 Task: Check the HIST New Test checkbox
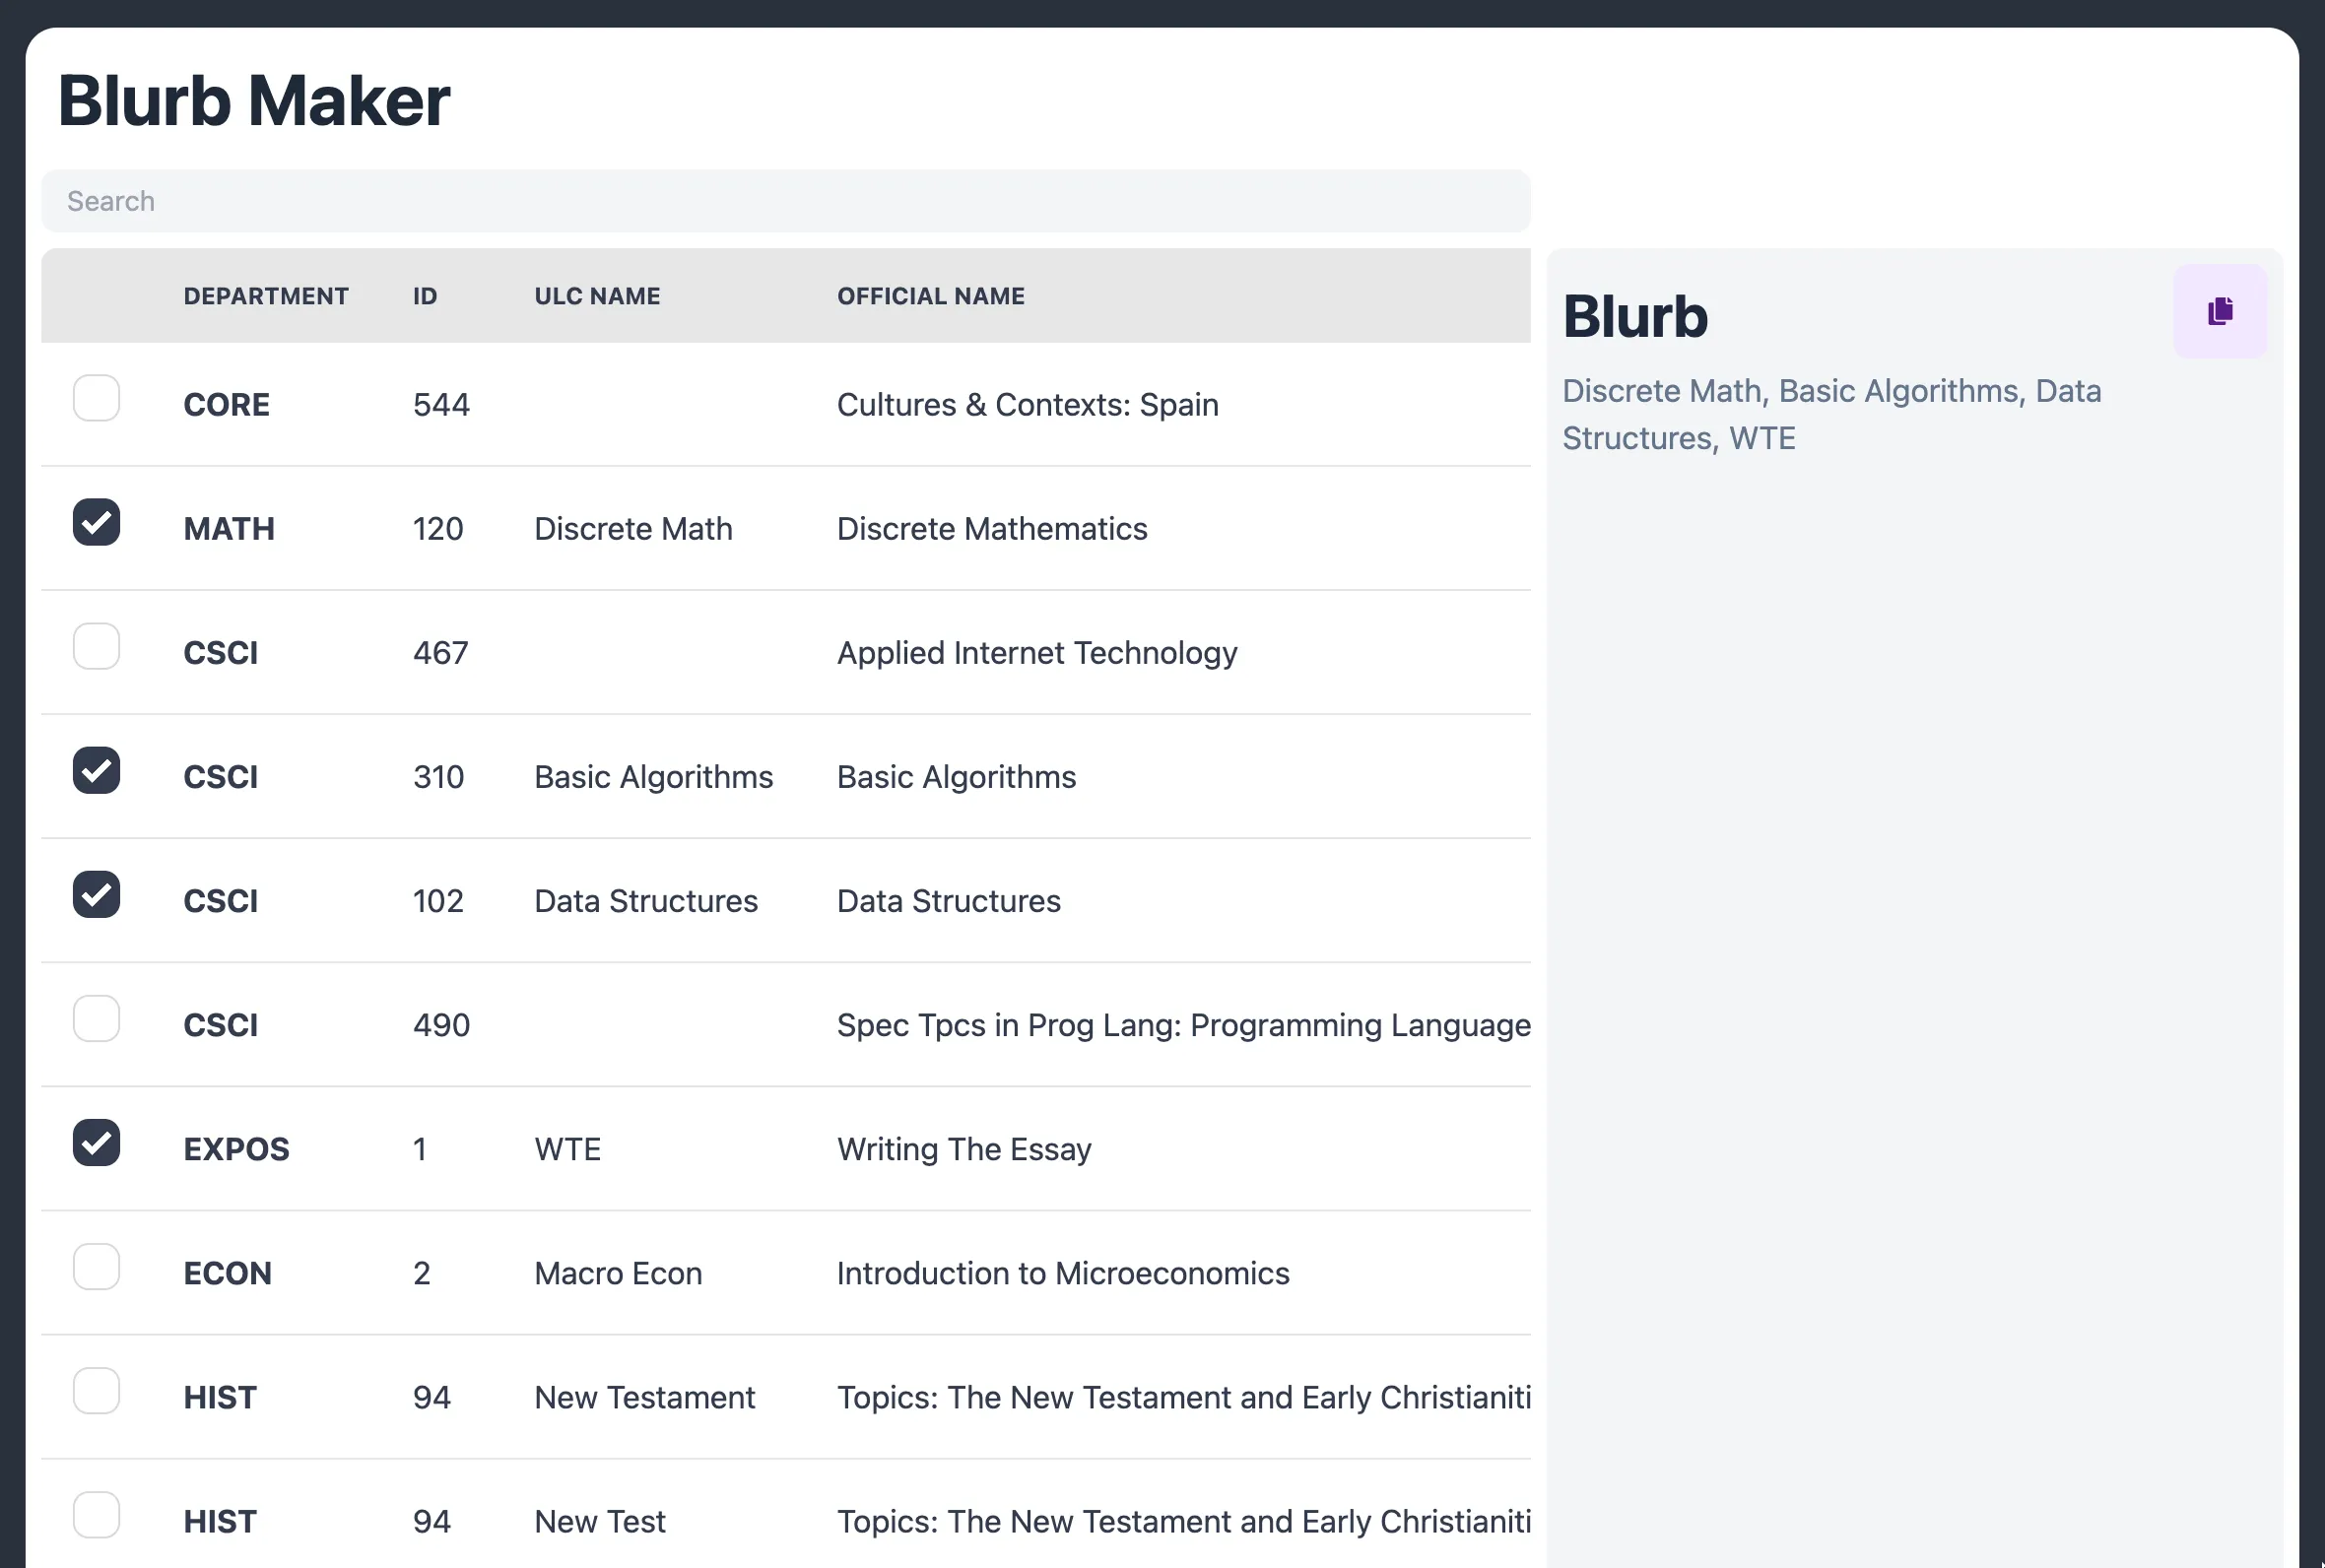click(x=96, y=1514)
